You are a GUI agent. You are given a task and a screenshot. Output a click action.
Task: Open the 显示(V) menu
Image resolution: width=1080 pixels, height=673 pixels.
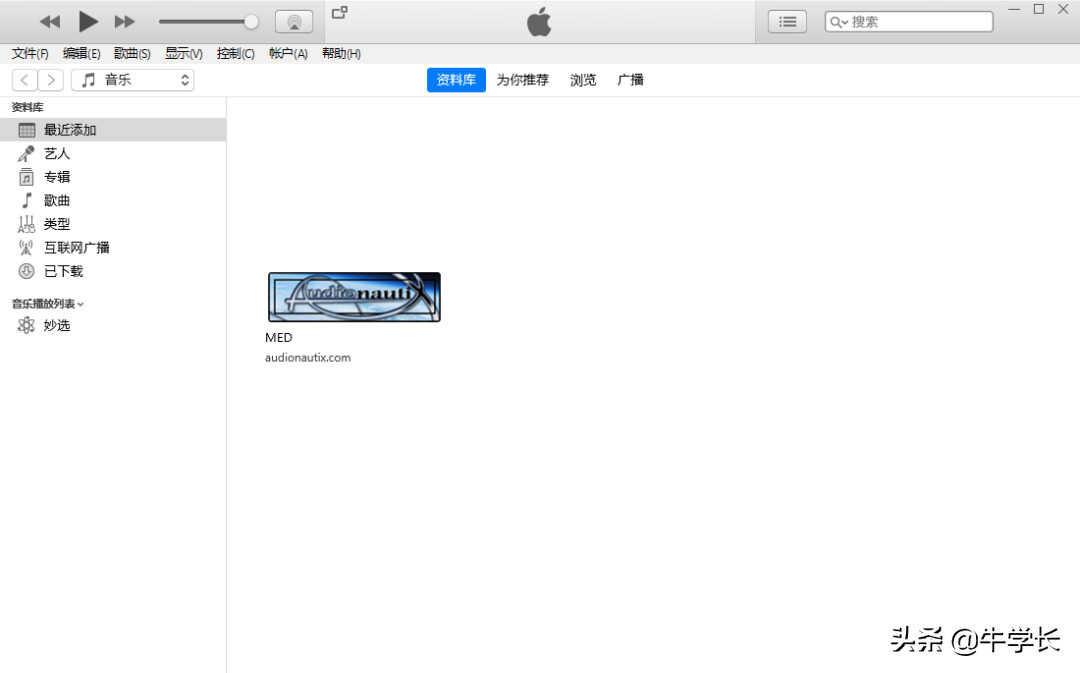coord(183,53)
